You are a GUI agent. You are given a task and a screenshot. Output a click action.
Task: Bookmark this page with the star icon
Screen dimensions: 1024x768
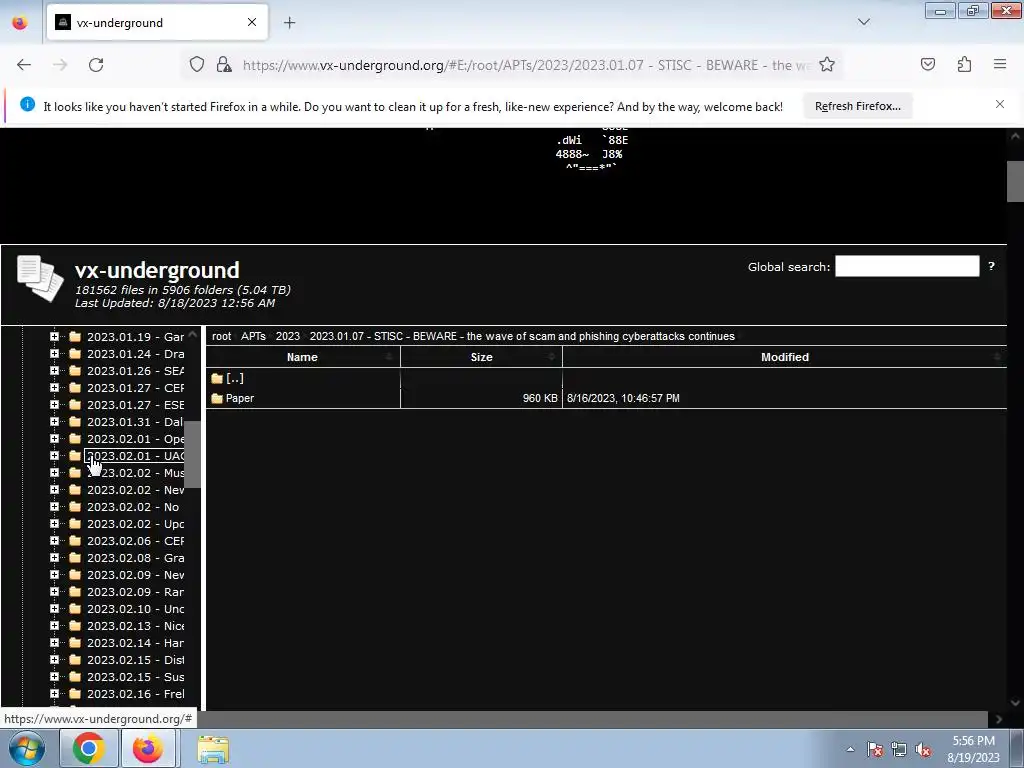pos(827,65)
